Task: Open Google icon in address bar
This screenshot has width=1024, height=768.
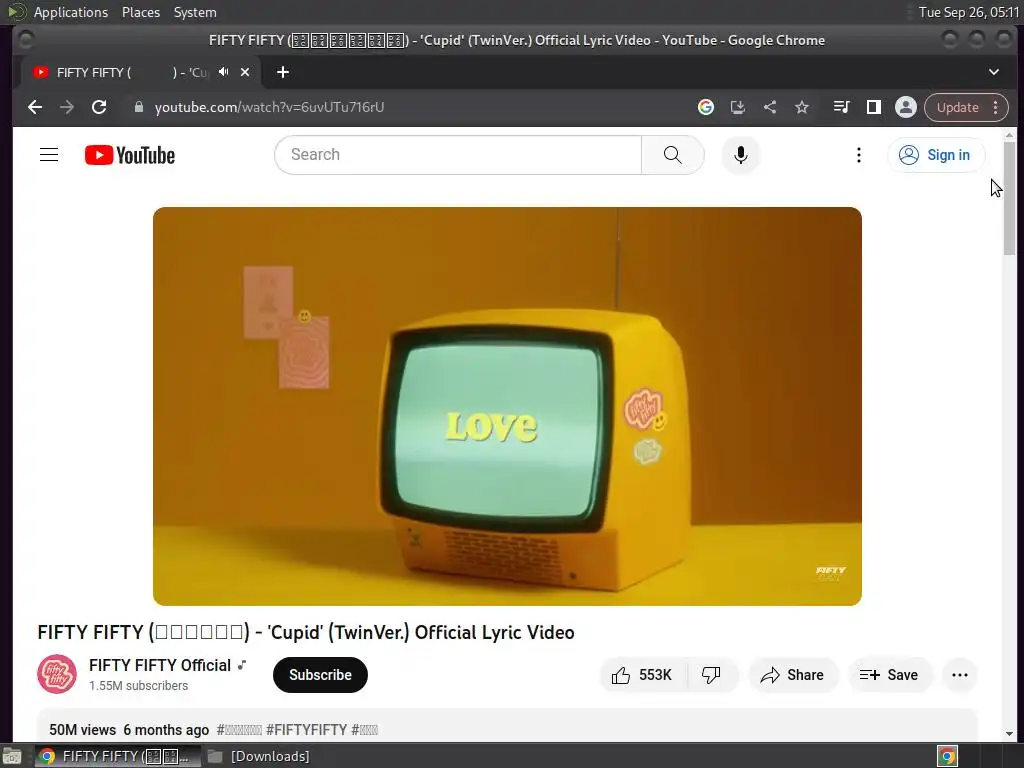Action: (706, 107)
